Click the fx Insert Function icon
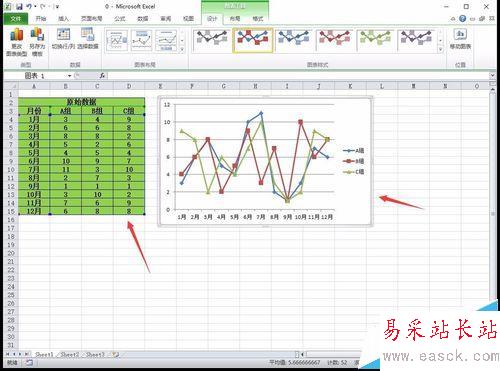The image size is (500, 371). [102, 76]
